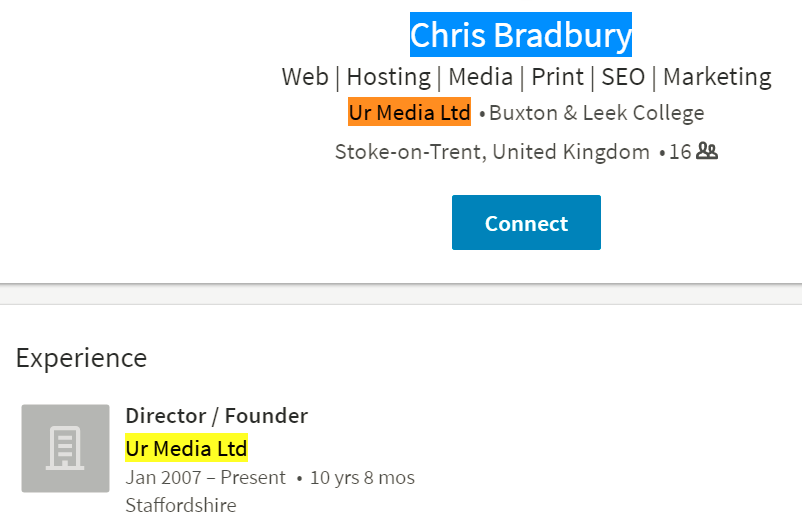The image size is (802, 524).
Task: Click the Stoke-on-Trent, United Kingdom location
Action: 492,152
